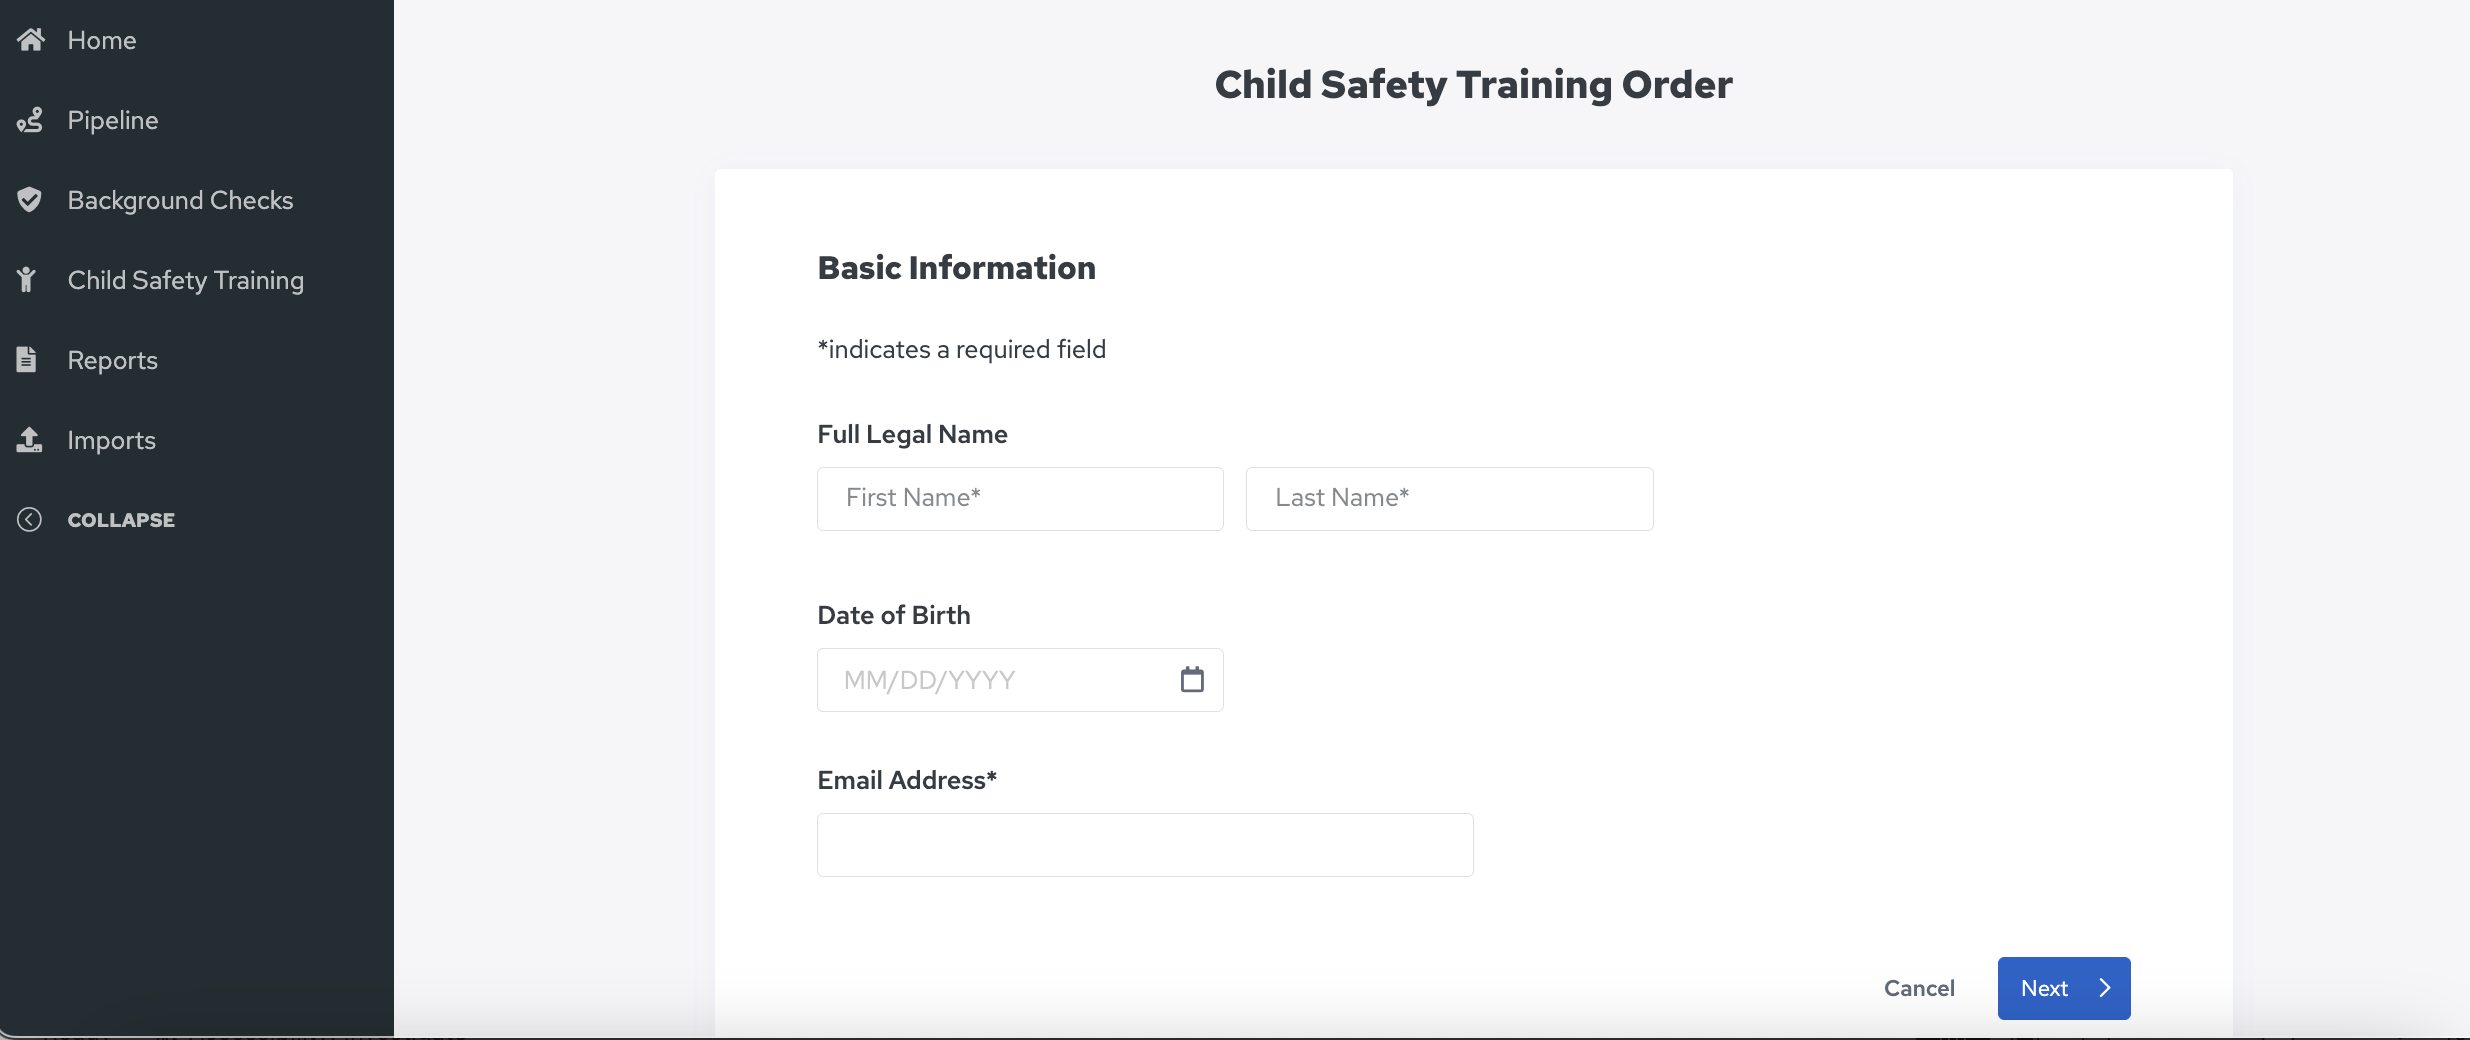This screenshot has width=2470, height=1040.
Task: Click the Background Checks shield icon
Action: tap(30, 200)
